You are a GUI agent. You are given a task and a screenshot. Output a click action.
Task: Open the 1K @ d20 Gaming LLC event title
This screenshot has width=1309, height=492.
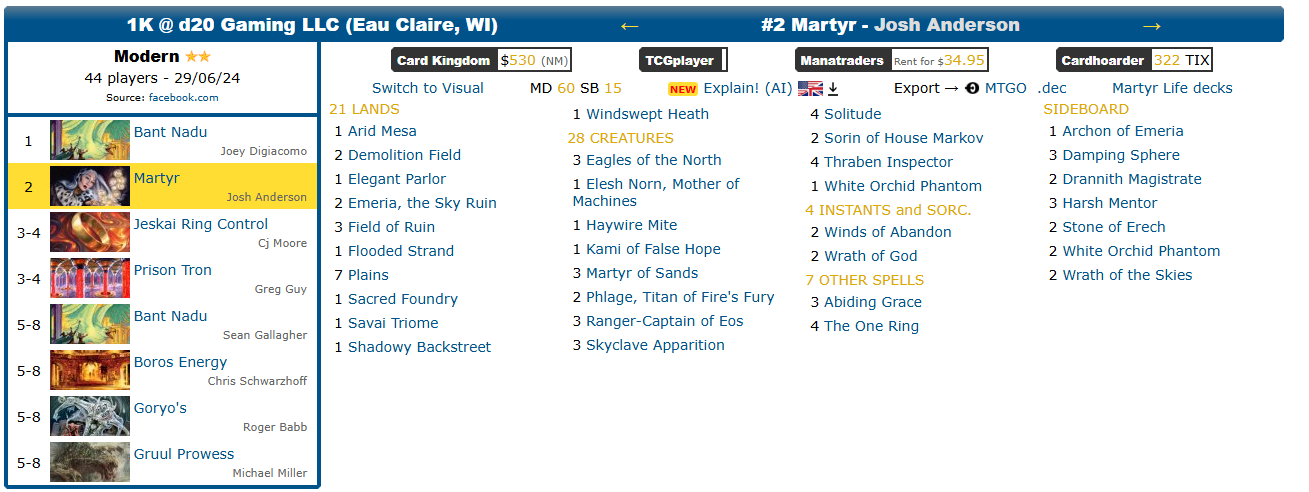pyautogui.click(x=312, y=25)
